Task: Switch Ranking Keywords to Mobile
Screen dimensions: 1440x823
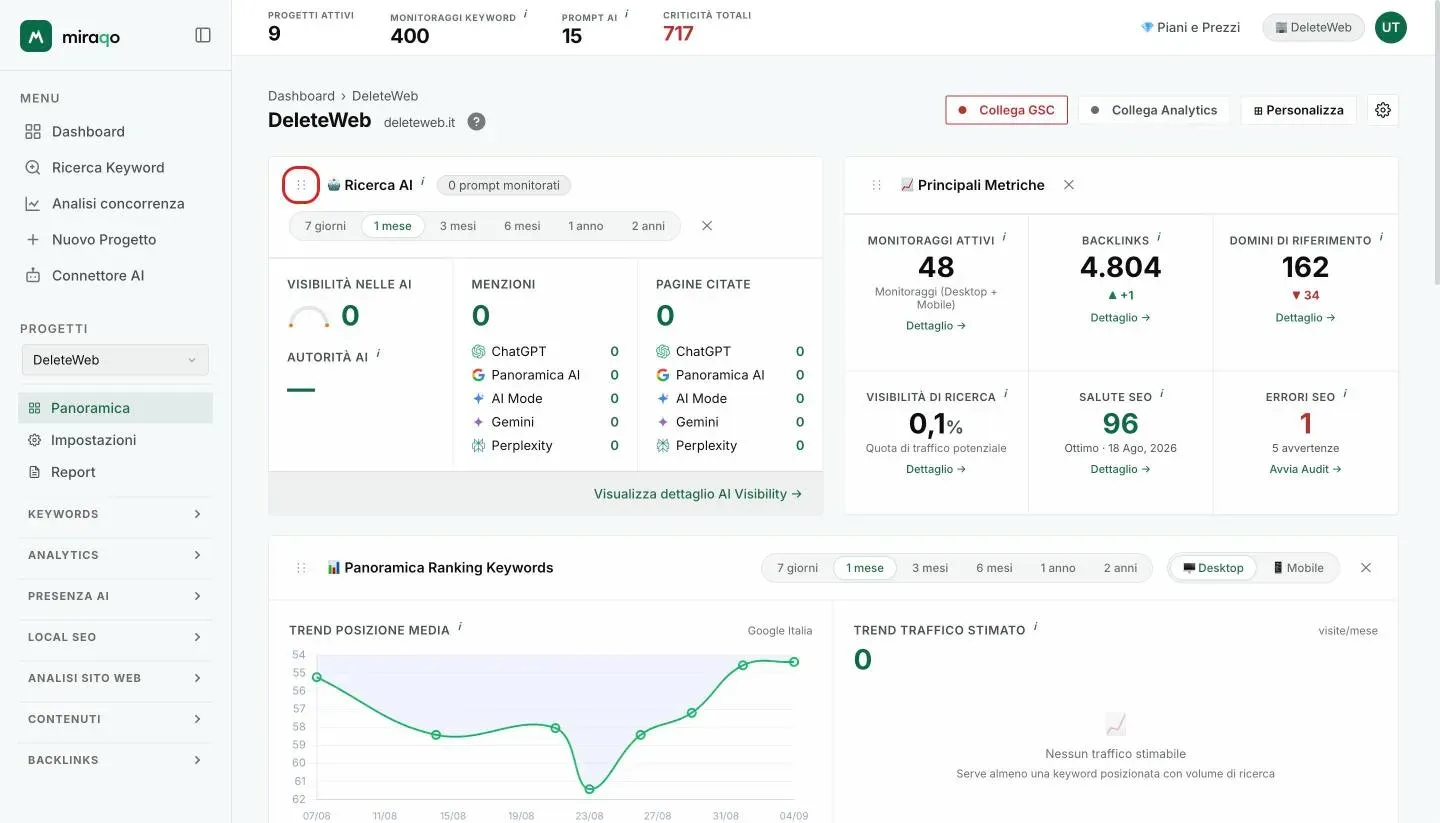Action: coord(1298,568)
